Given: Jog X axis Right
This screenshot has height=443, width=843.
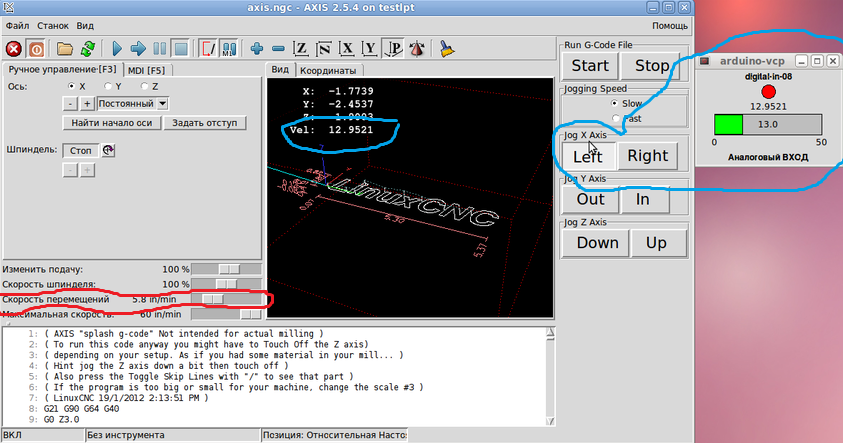Looking at the screenshot, I should pyautogui.click(x=648, y=156).
